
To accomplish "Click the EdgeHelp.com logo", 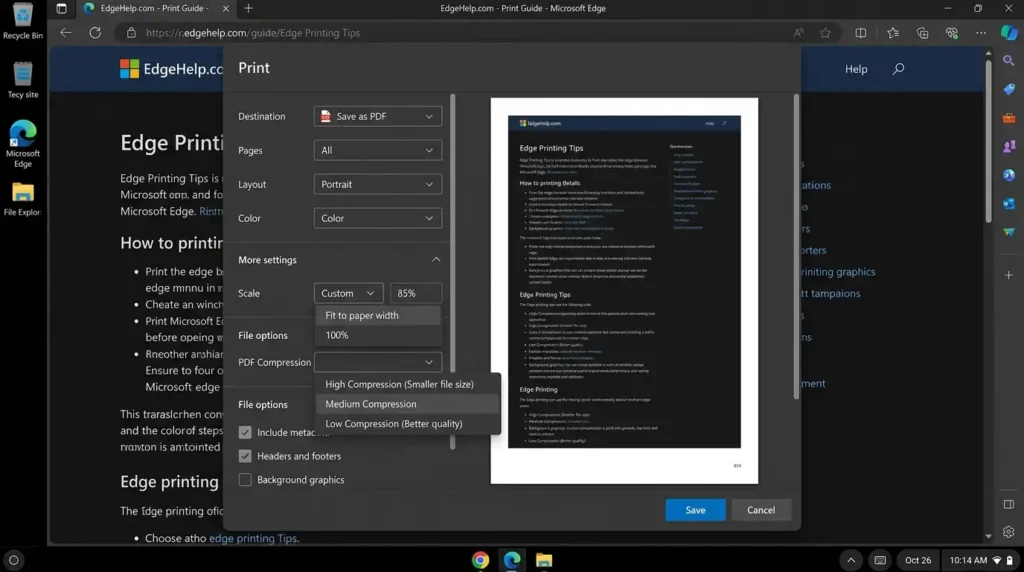I will pos(172,69).
